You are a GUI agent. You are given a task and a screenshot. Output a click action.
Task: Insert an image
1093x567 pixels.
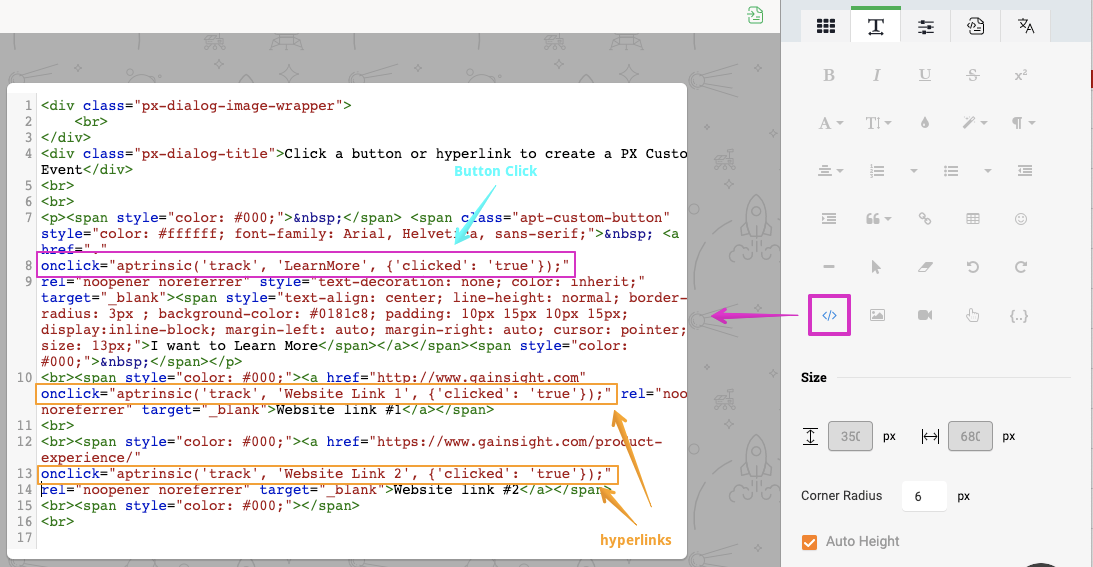(x=877, y=315)
